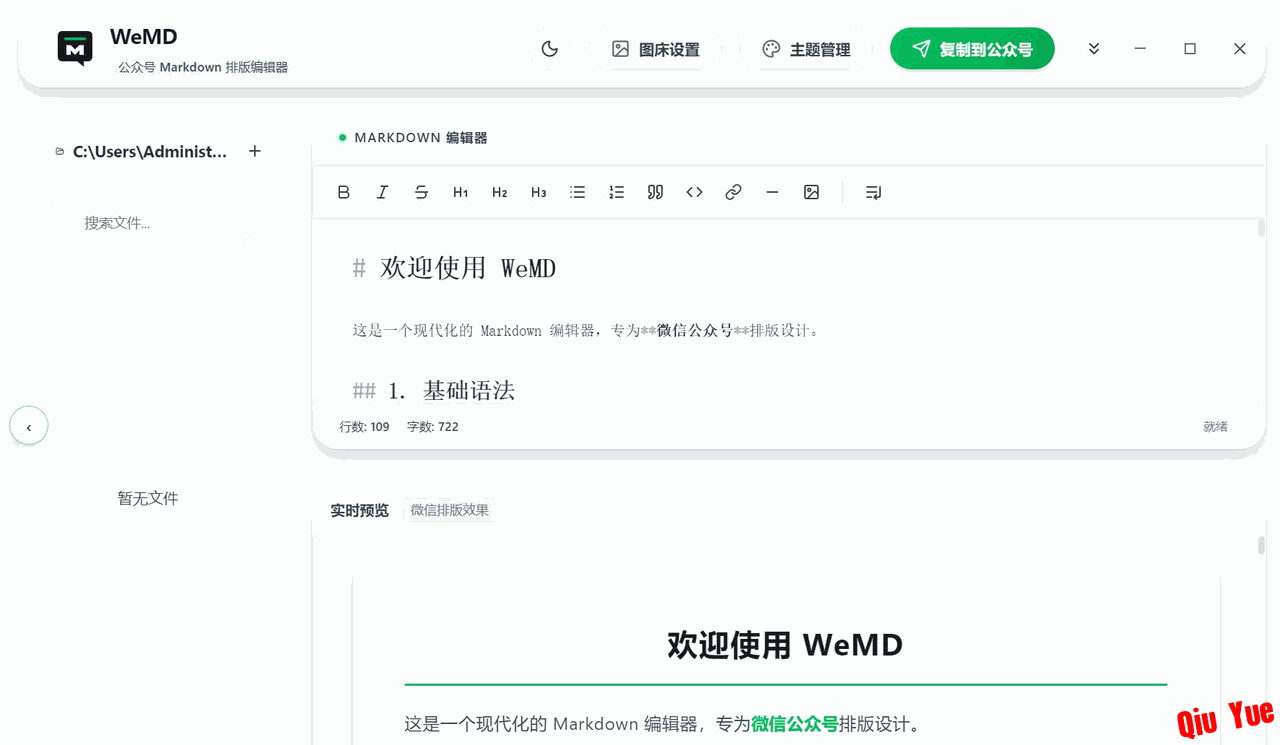Screen dimensions: 1280x745
Task: Click the word wrap toolbar icon
Action: point(873,192)
